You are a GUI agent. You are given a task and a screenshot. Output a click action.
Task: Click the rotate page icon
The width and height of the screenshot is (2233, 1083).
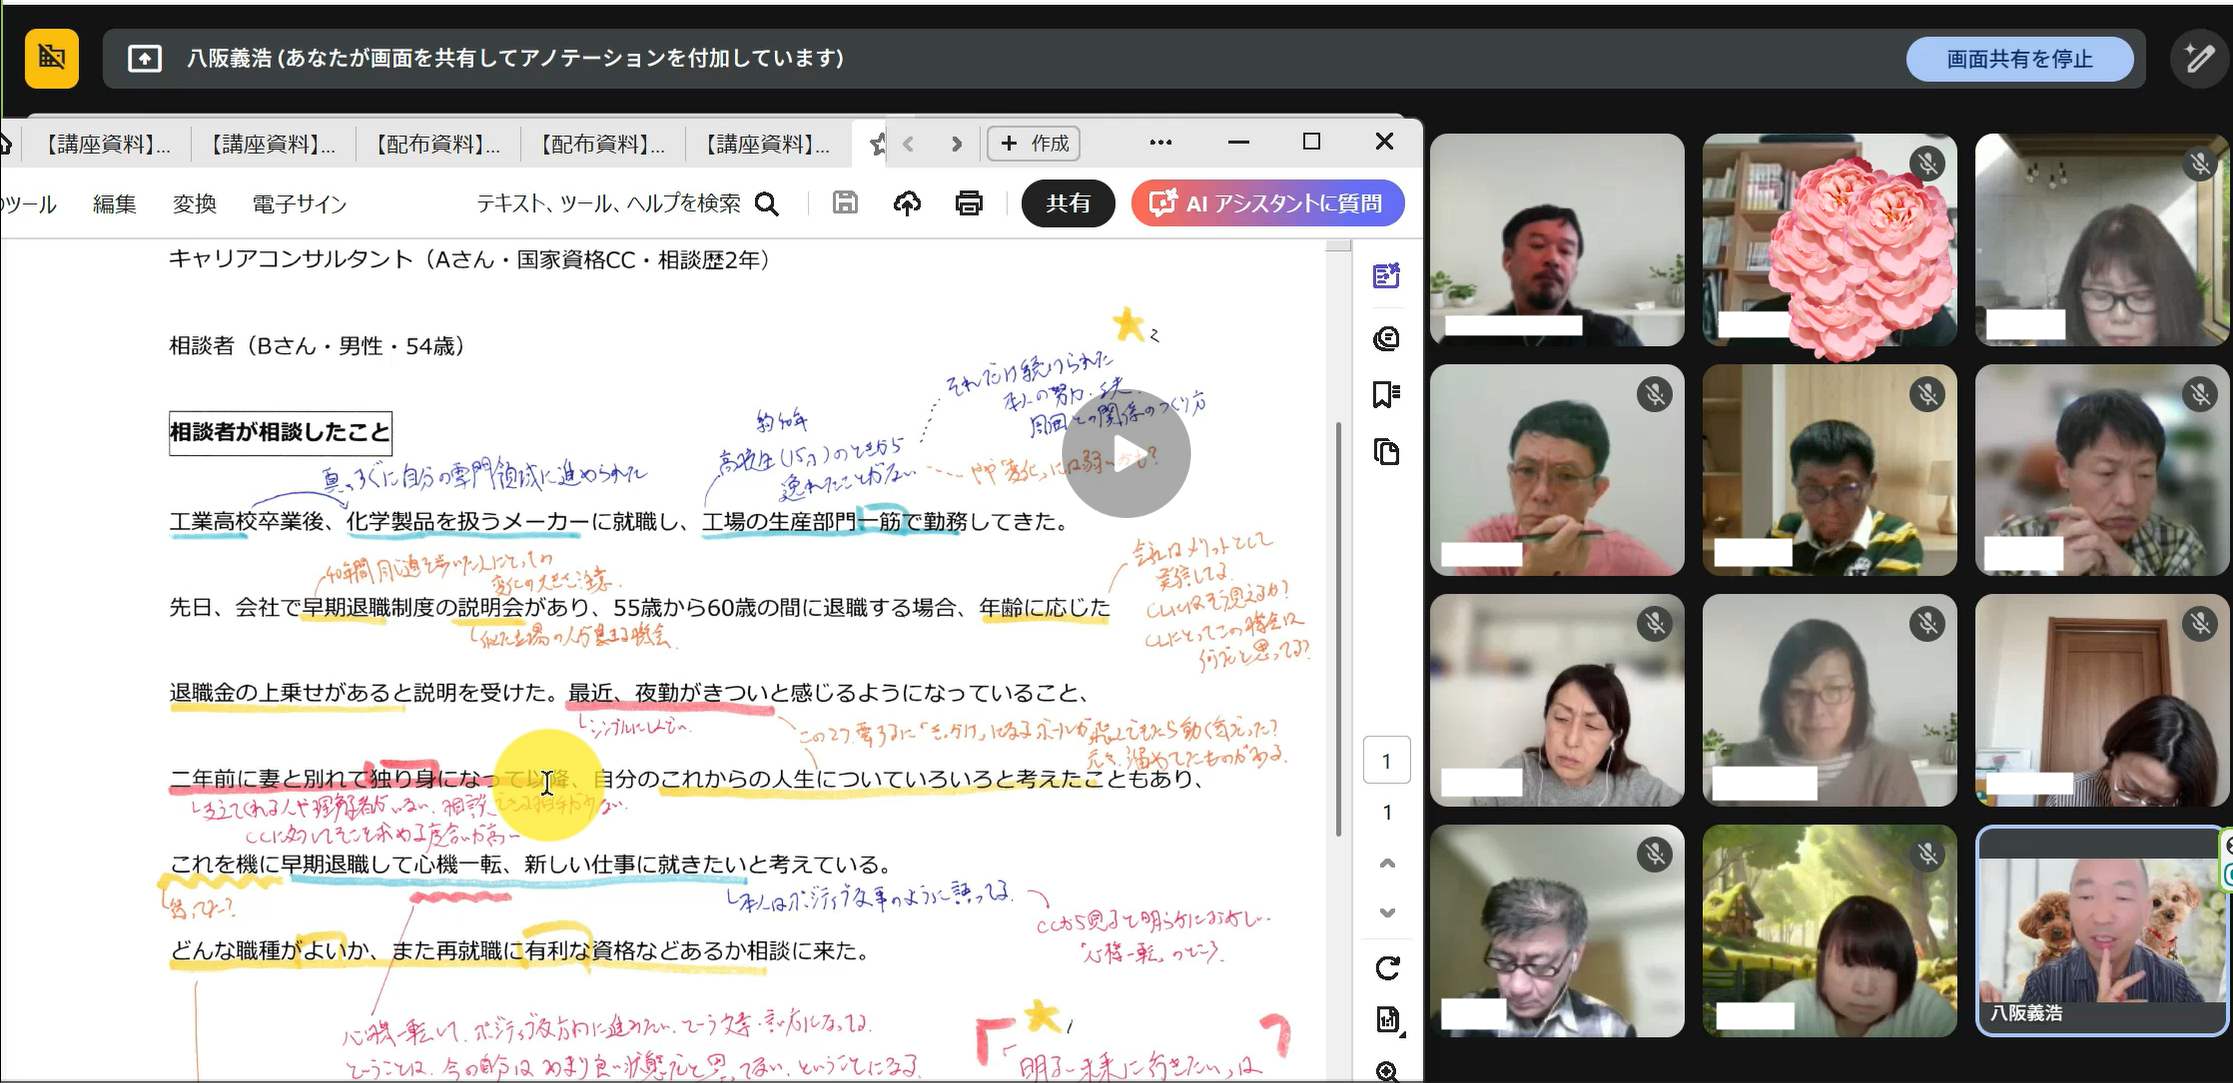1387,968
